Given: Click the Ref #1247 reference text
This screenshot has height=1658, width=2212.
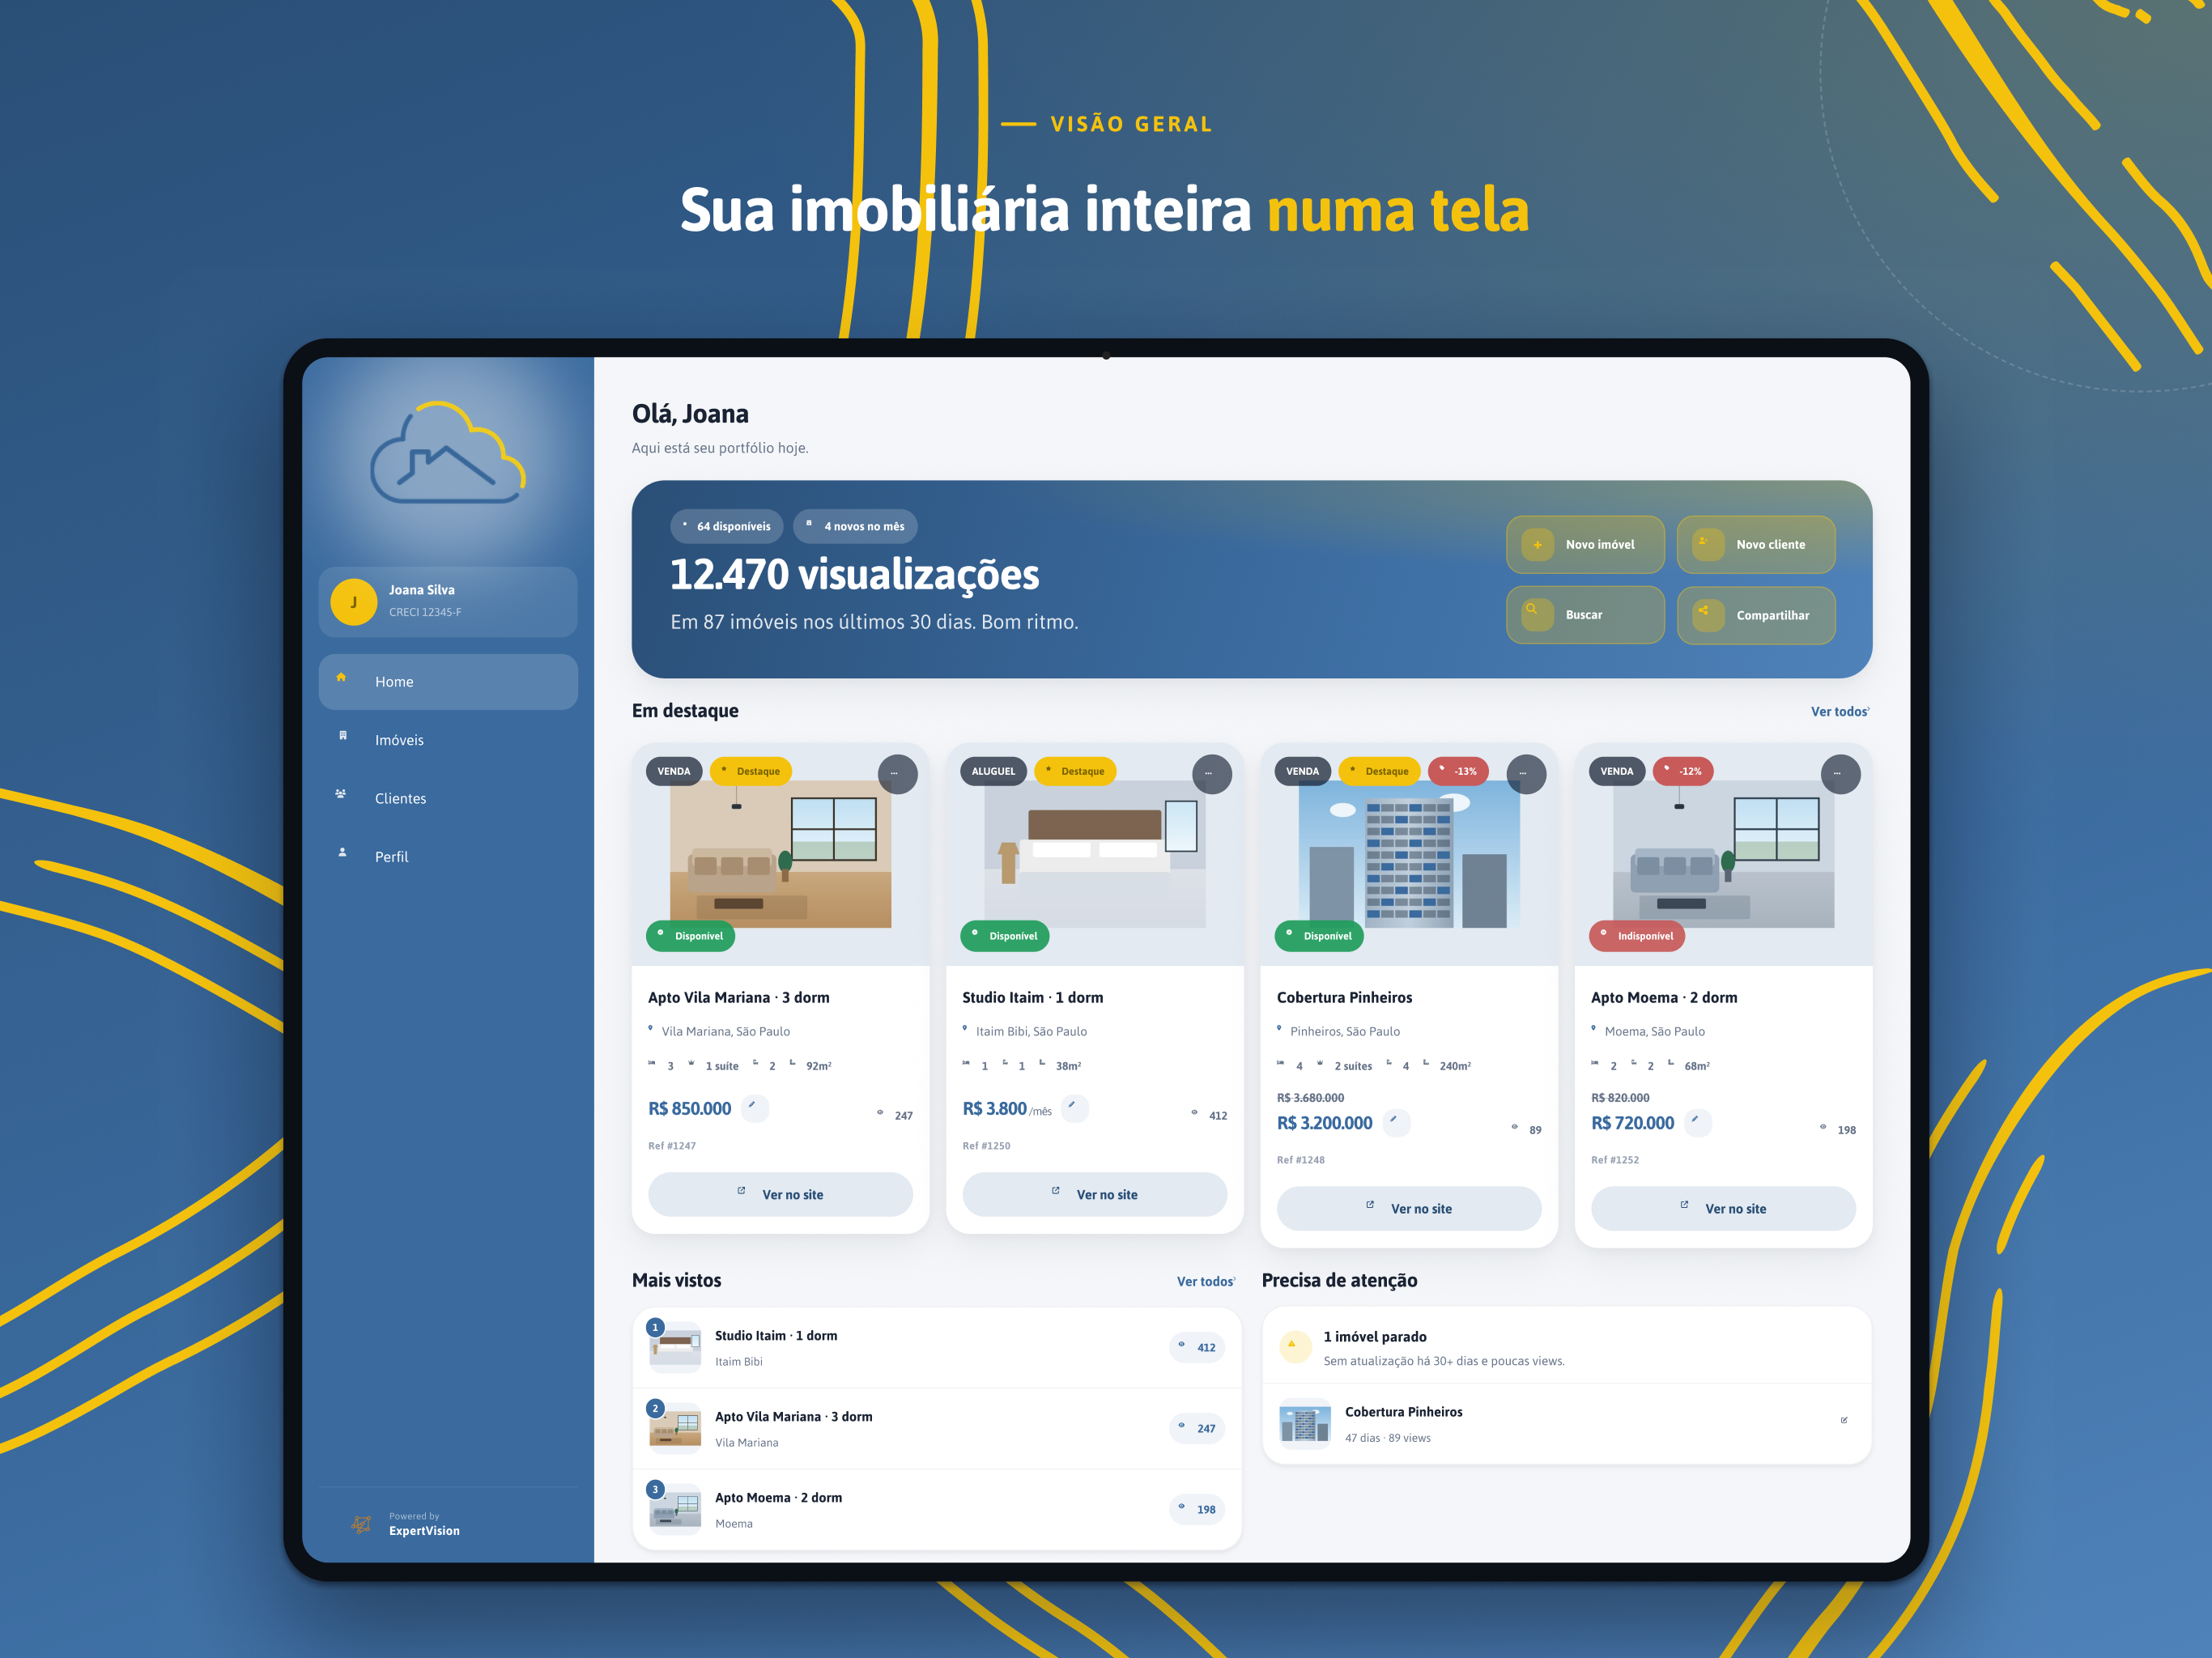Looking at the screenshot, I should tap(672, 1146).
